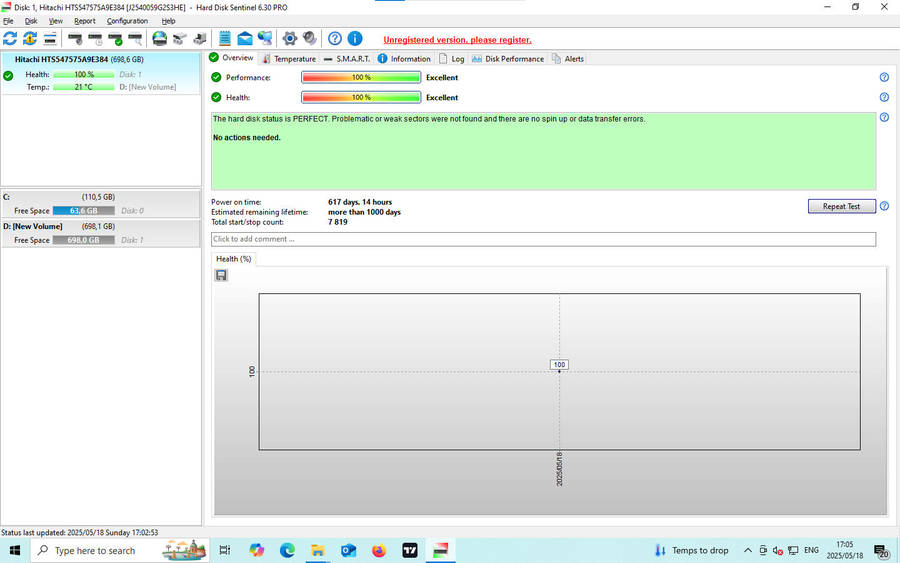Screen dimensions: 900x563
Task: Click help icon next to Performance bar
Action: [x=884, y=77]
